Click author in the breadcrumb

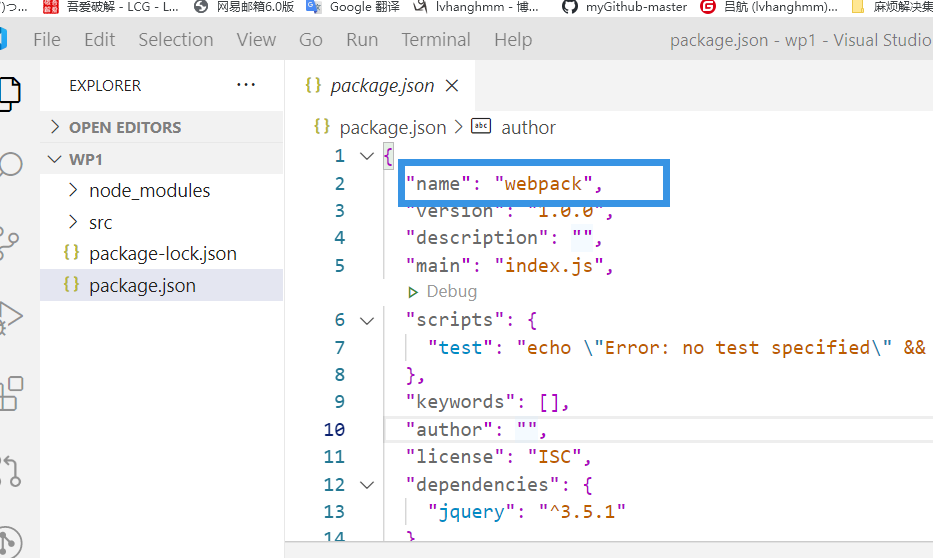(528, 127)
